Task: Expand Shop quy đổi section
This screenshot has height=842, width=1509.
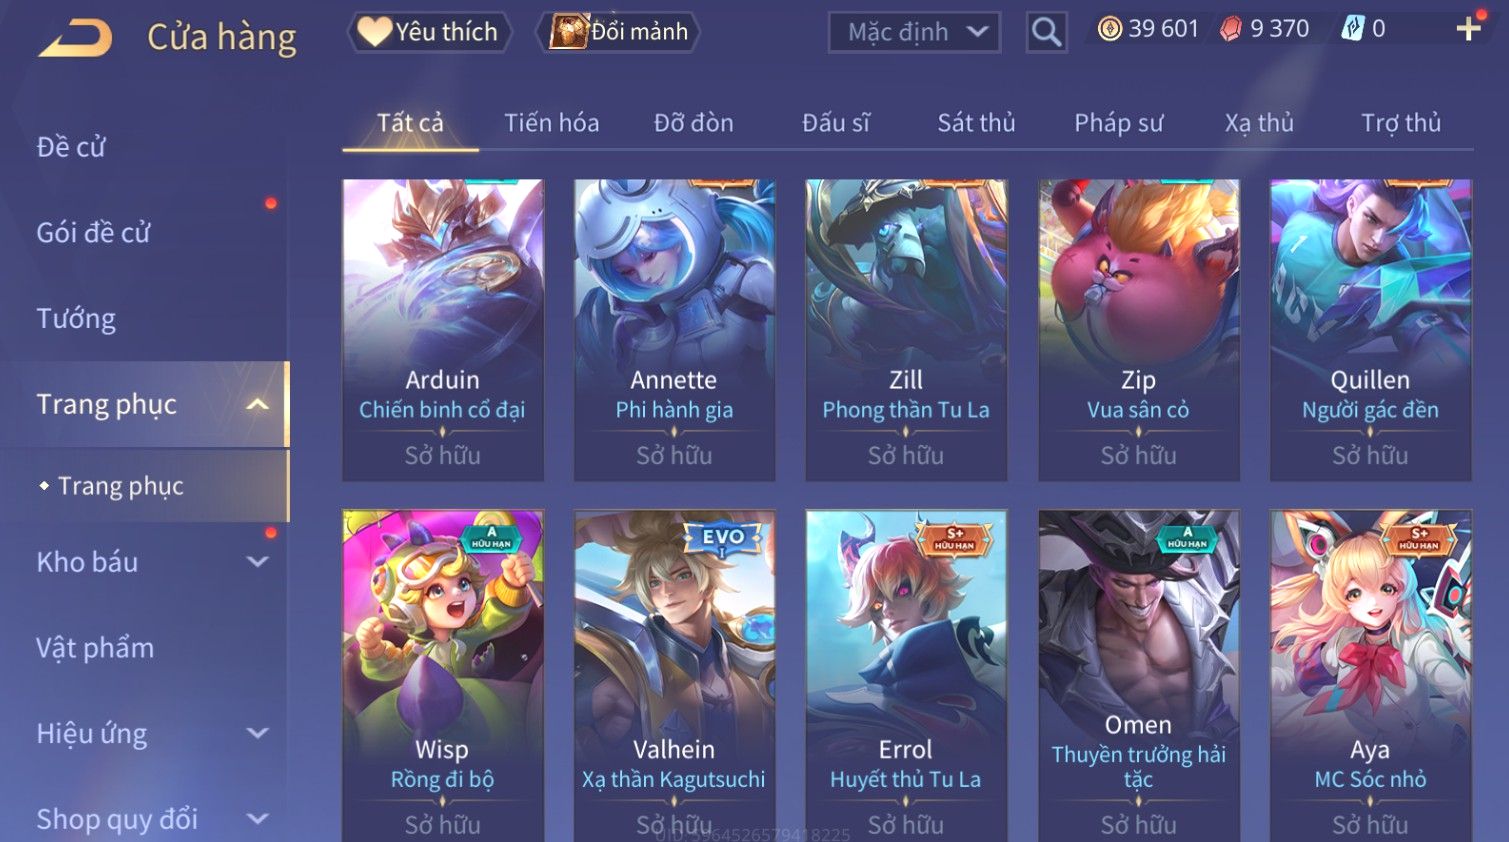Action: pos(258,819)
